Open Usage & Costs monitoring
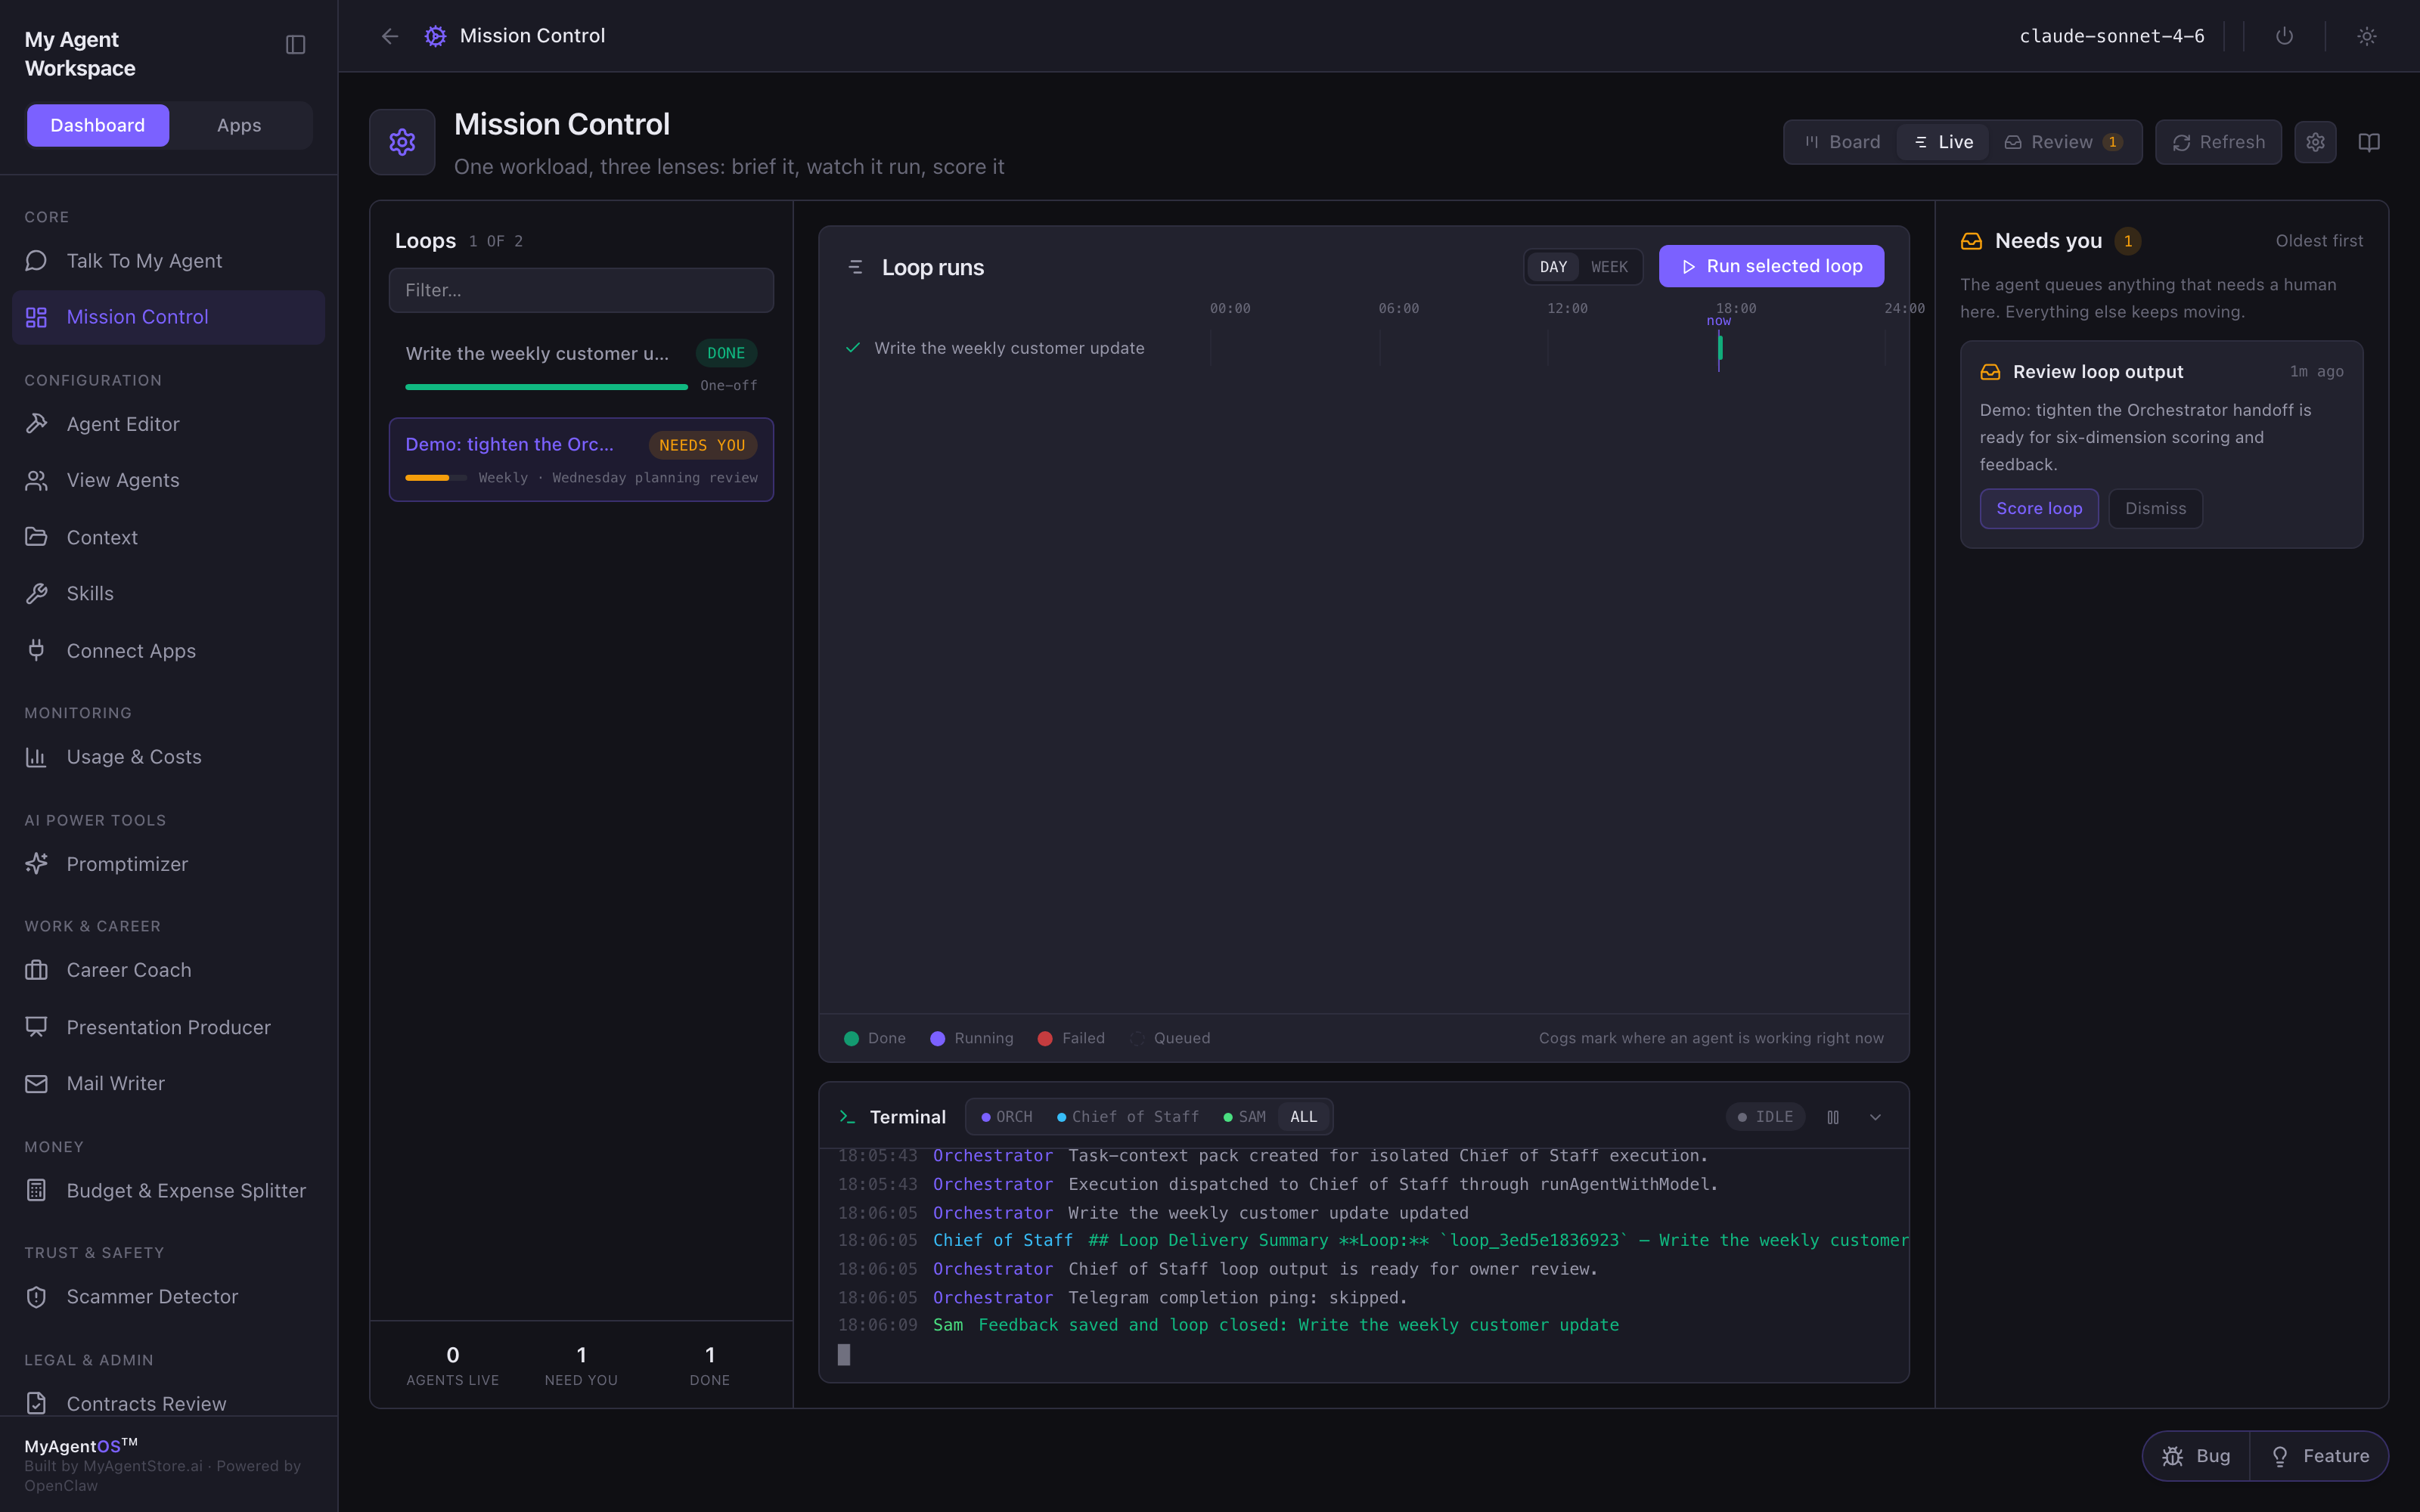This screenshot has width=2420, height=1512. 168,757
